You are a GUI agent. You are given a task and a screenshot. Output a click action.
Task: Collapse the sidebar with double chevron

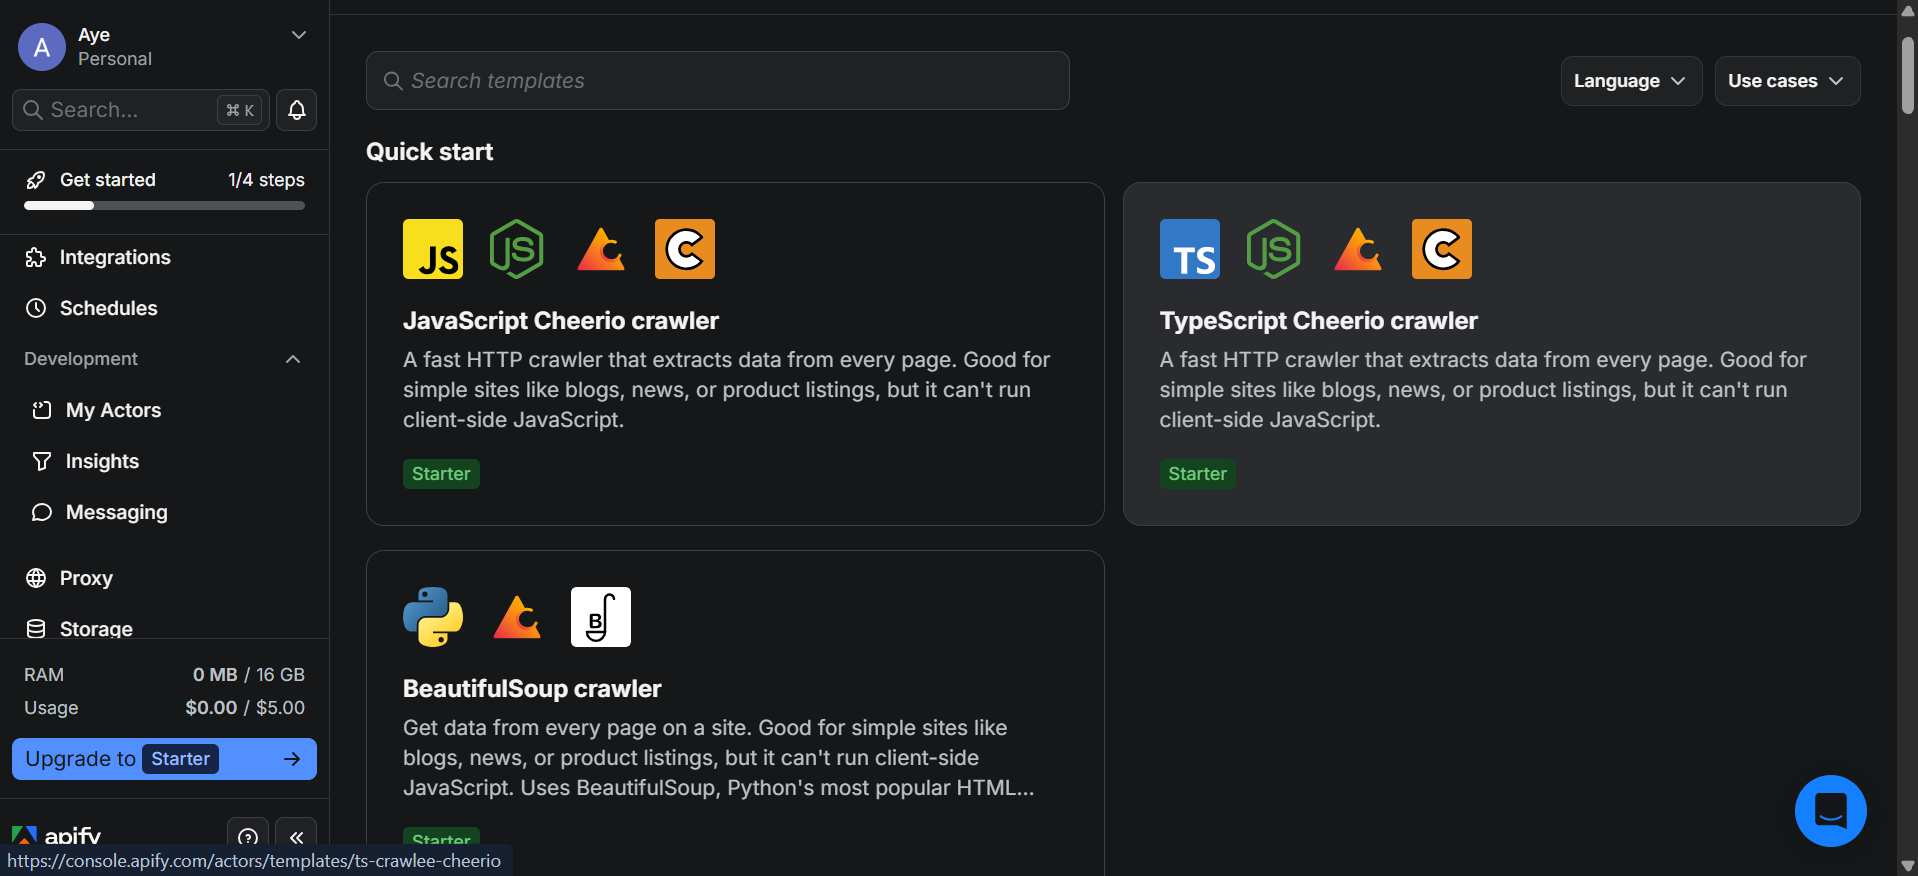click(296, 837)
